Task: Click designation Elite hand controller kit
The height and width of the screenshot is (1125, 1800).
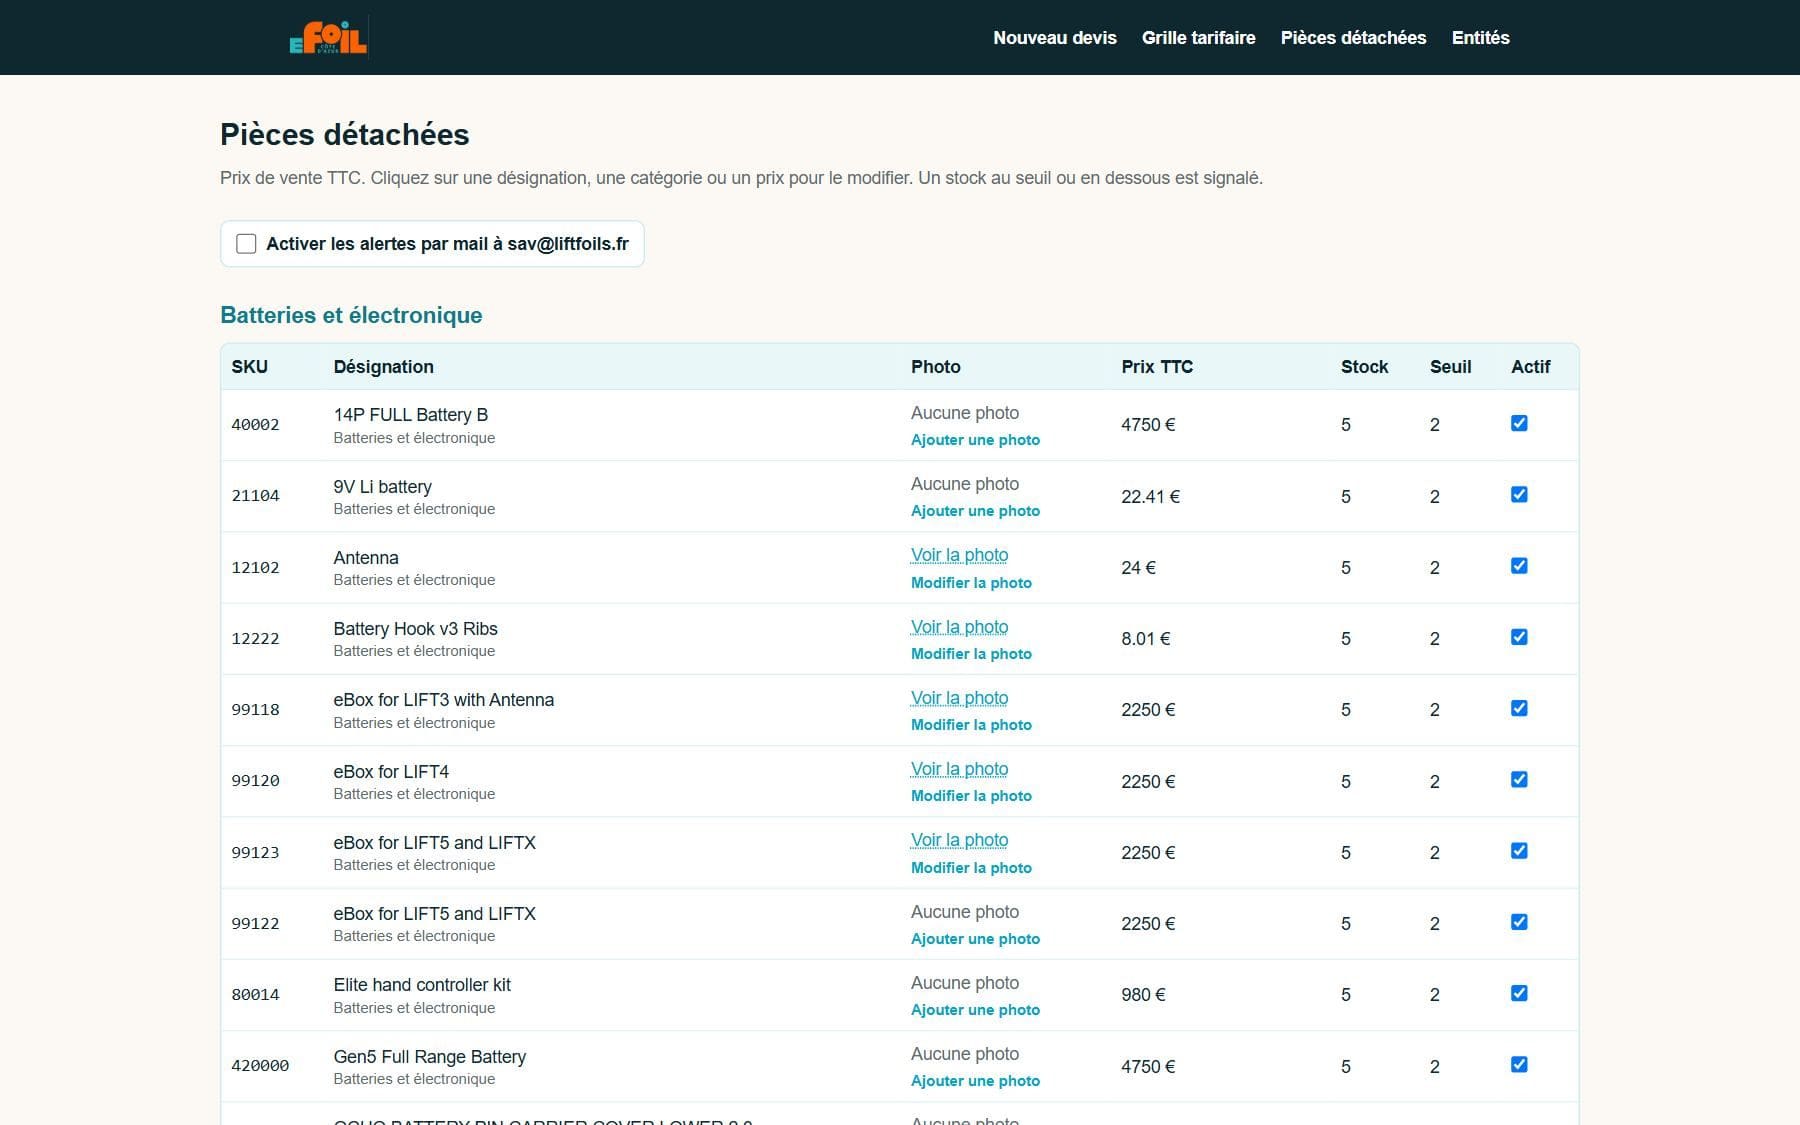Action: point(422,985)
